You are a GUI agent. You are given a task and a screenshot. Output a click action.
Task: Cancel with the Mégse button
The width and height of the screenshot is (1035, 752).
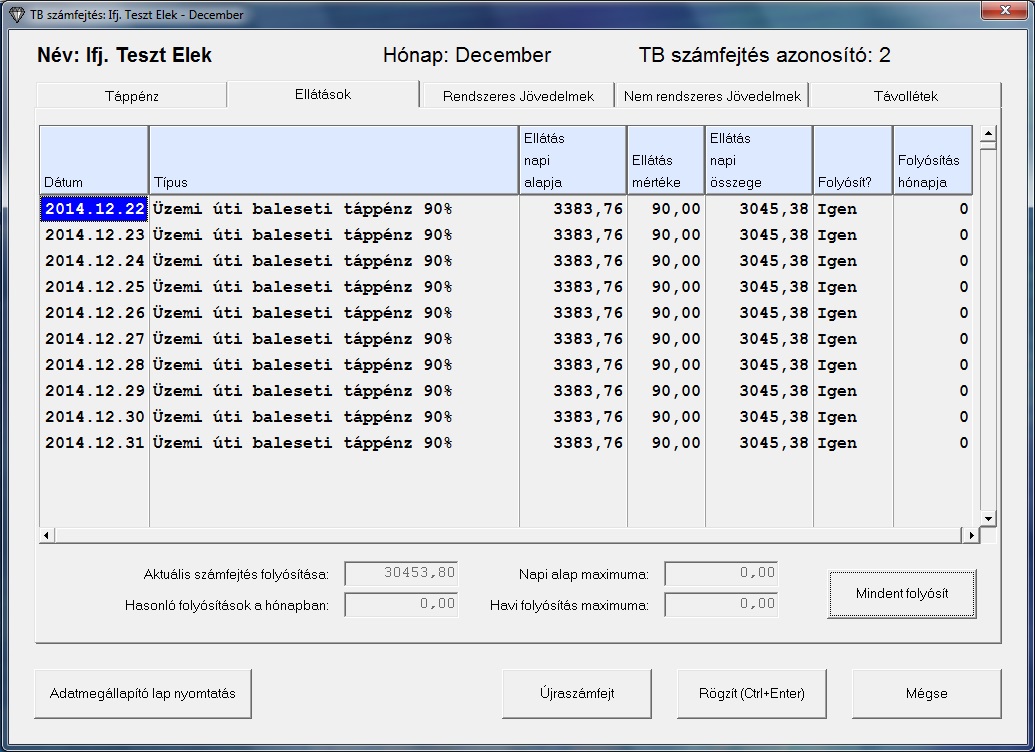(926, 693)
